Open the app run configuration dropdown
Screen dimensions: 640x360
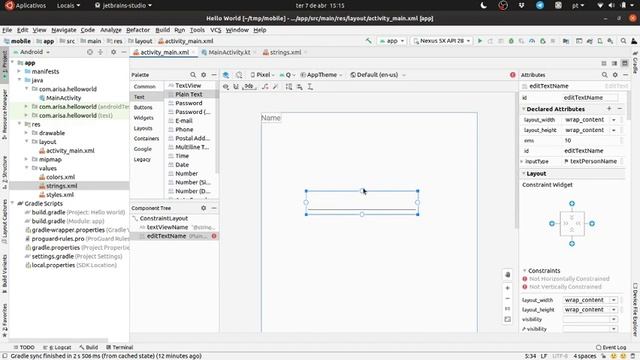point(392,41)
